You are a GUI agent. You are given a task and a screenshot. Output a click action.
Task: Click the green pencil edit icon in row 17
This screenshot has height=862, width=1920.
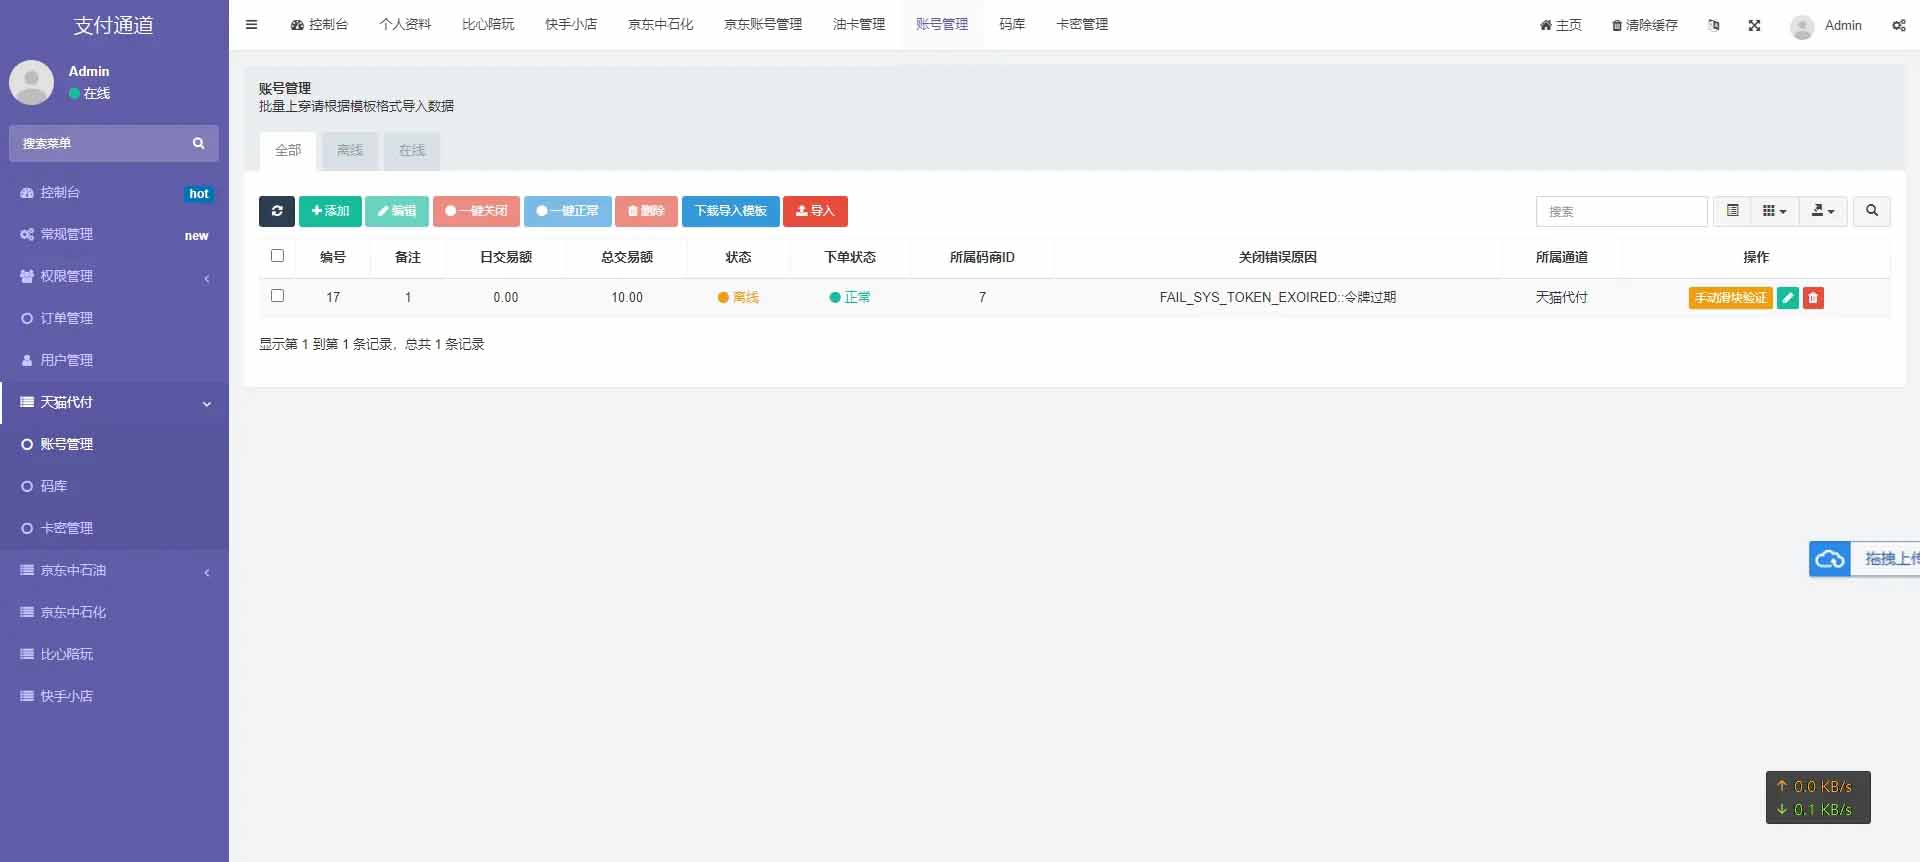(x=1787, y=298)
